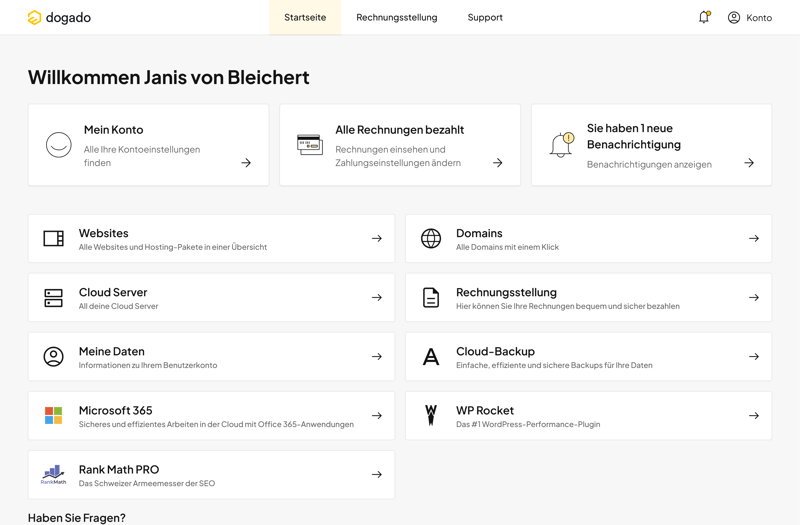Screen dimensions: 800x525
Task: Click the arrow on the Cloud-Backup row
Action: point(754,356)
